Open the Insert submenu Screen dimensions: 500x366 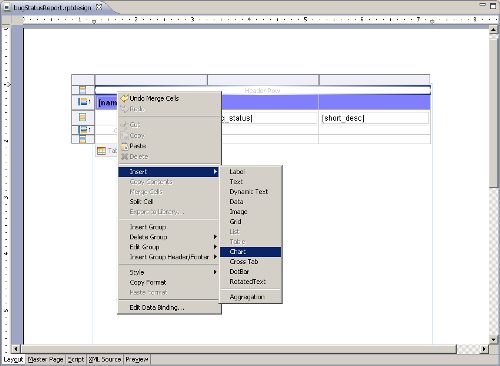(169, 172)
